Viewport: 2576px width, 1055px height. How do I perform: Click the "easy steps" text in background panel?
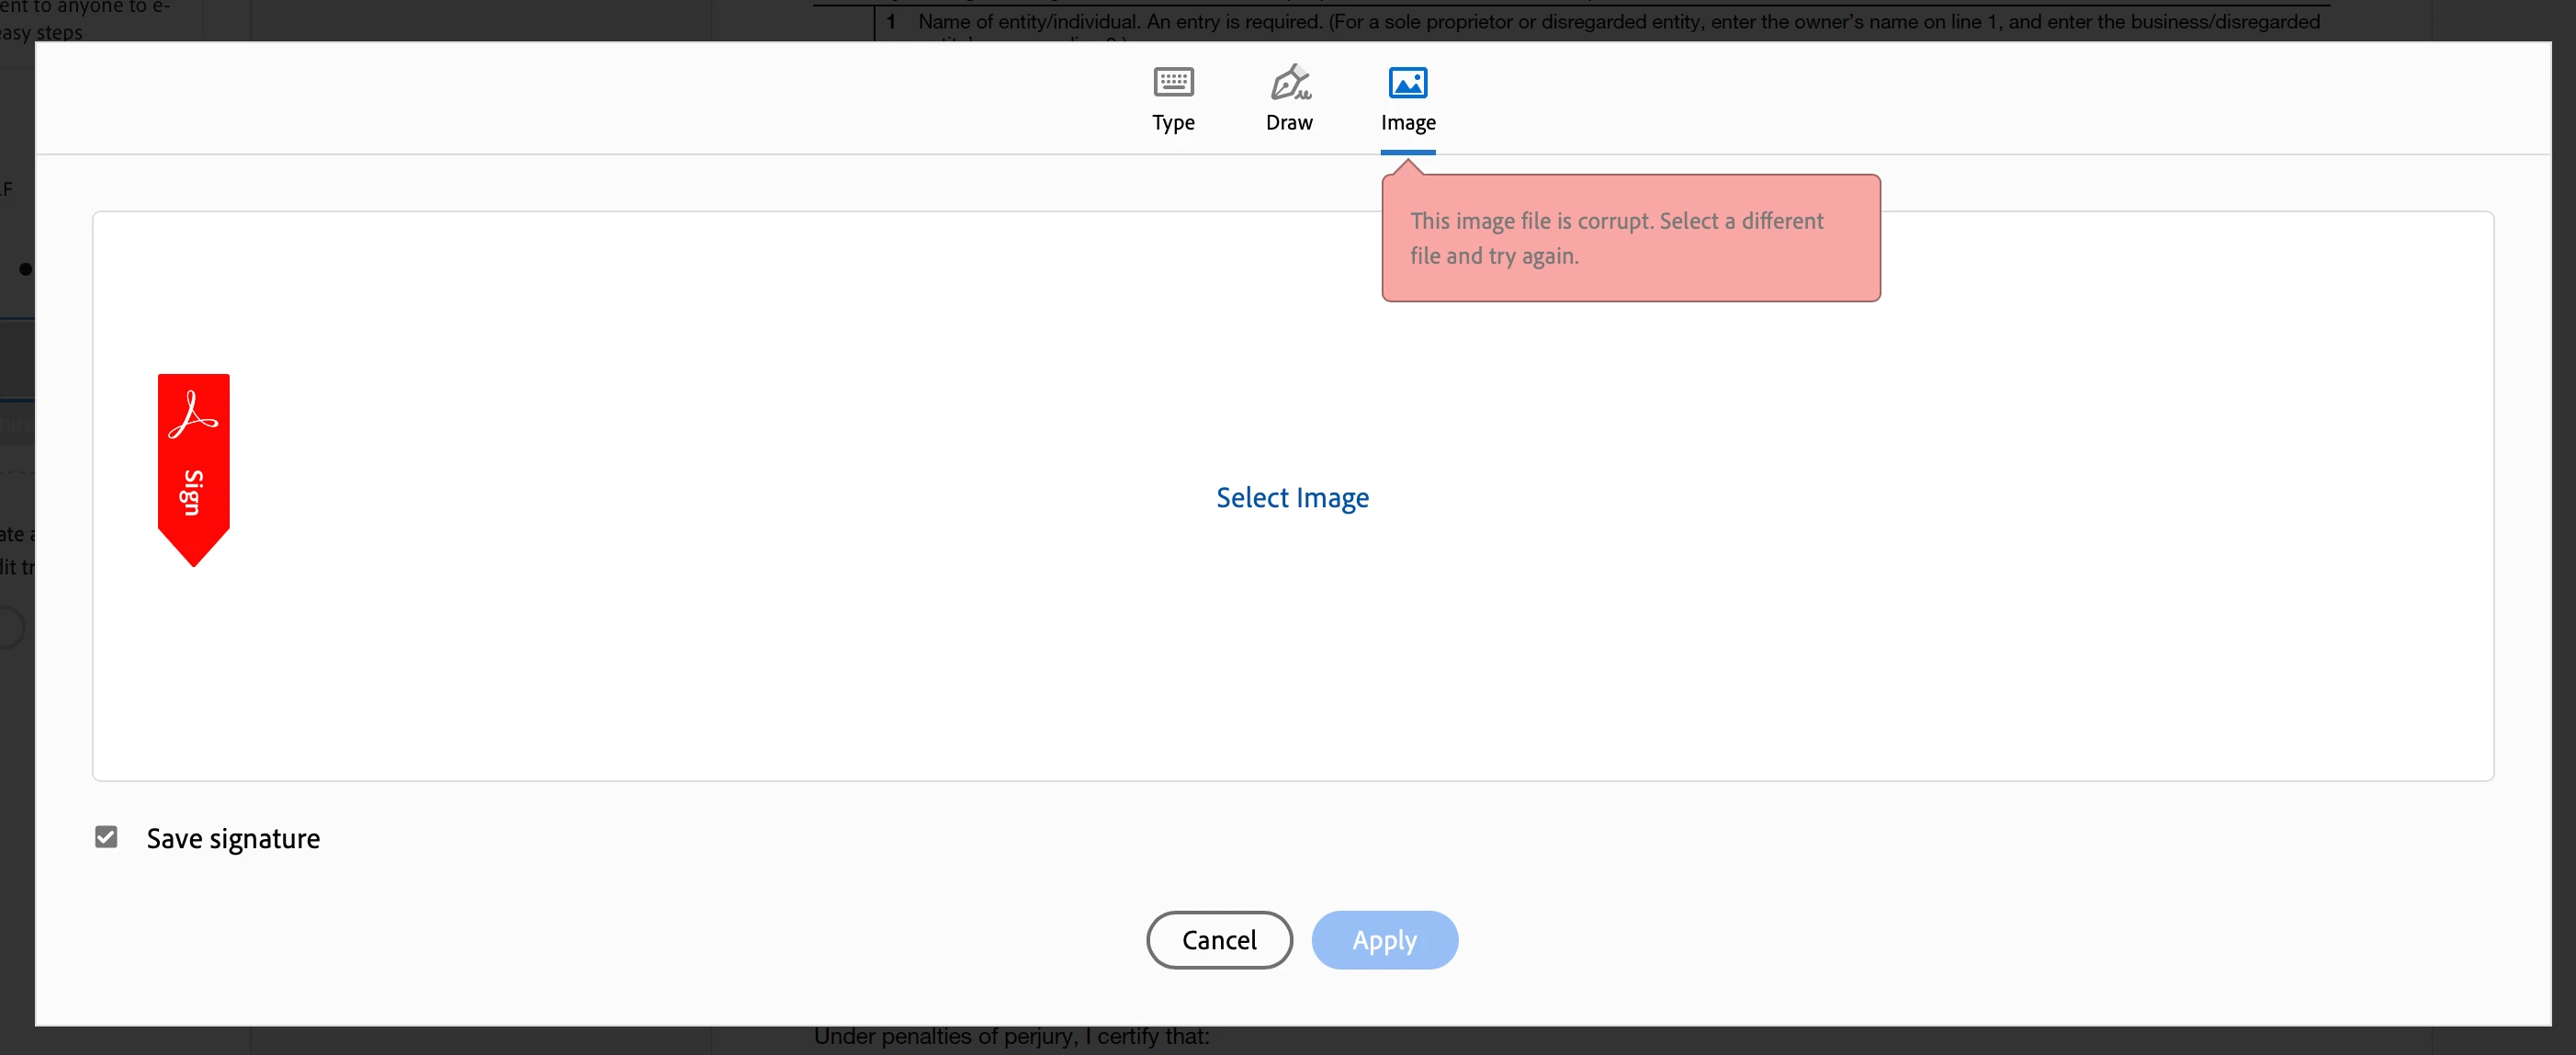pyautogui.click(x=42, y=32)
